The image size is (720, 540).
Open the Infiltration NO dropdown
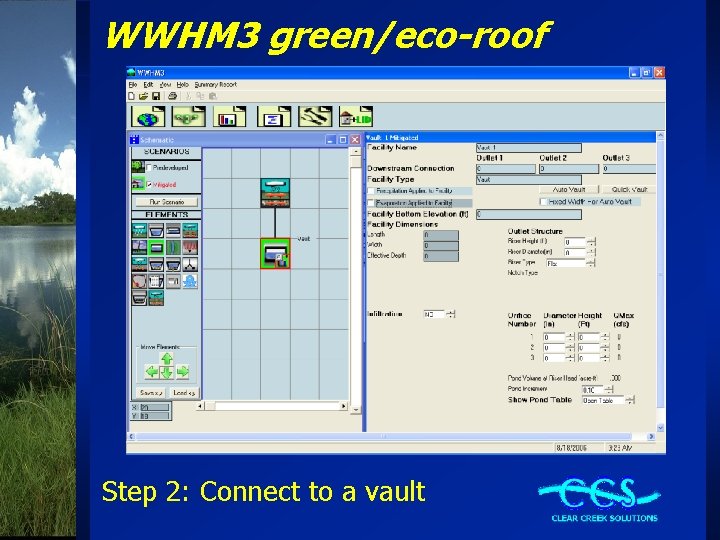[x=451, y=314]
